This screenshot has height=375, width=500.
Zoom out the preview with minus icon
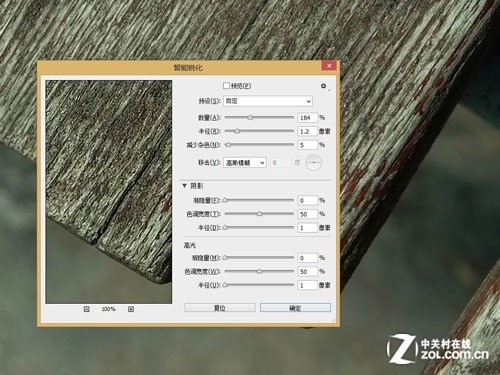click(x=87, y=309)
